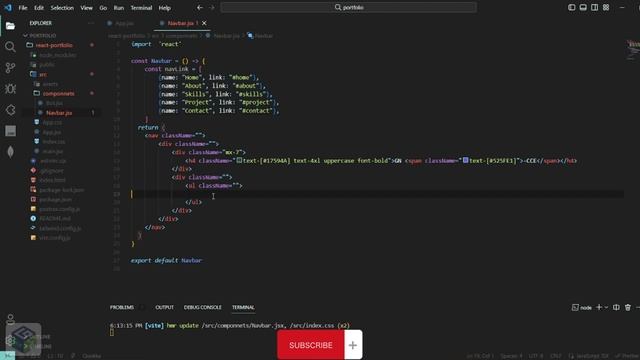
Task: Kill the terminal with the trash icon
Action: coord(628,307)
